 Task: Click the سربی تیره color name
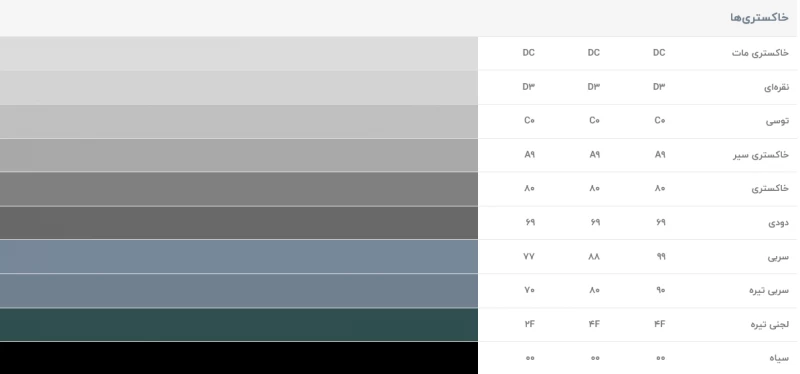pyautogui.click(x=769, y=290)
